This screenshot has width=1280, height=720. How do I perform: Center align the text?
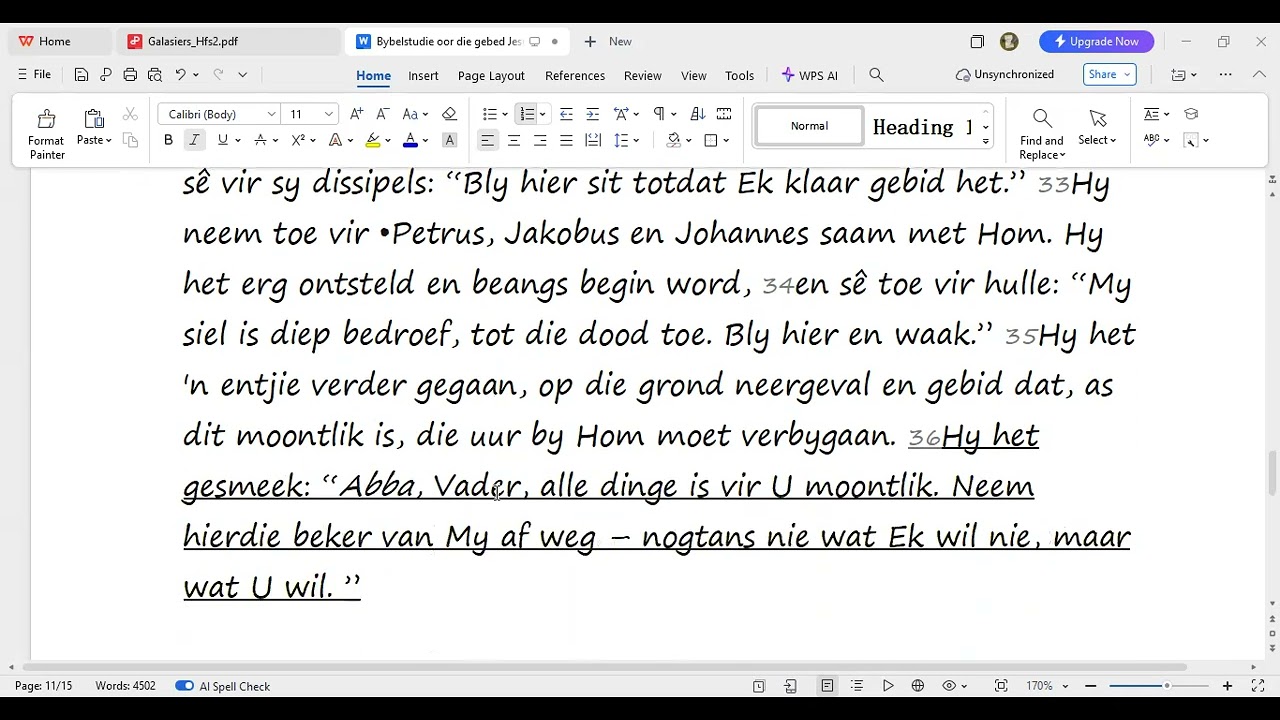514,141
